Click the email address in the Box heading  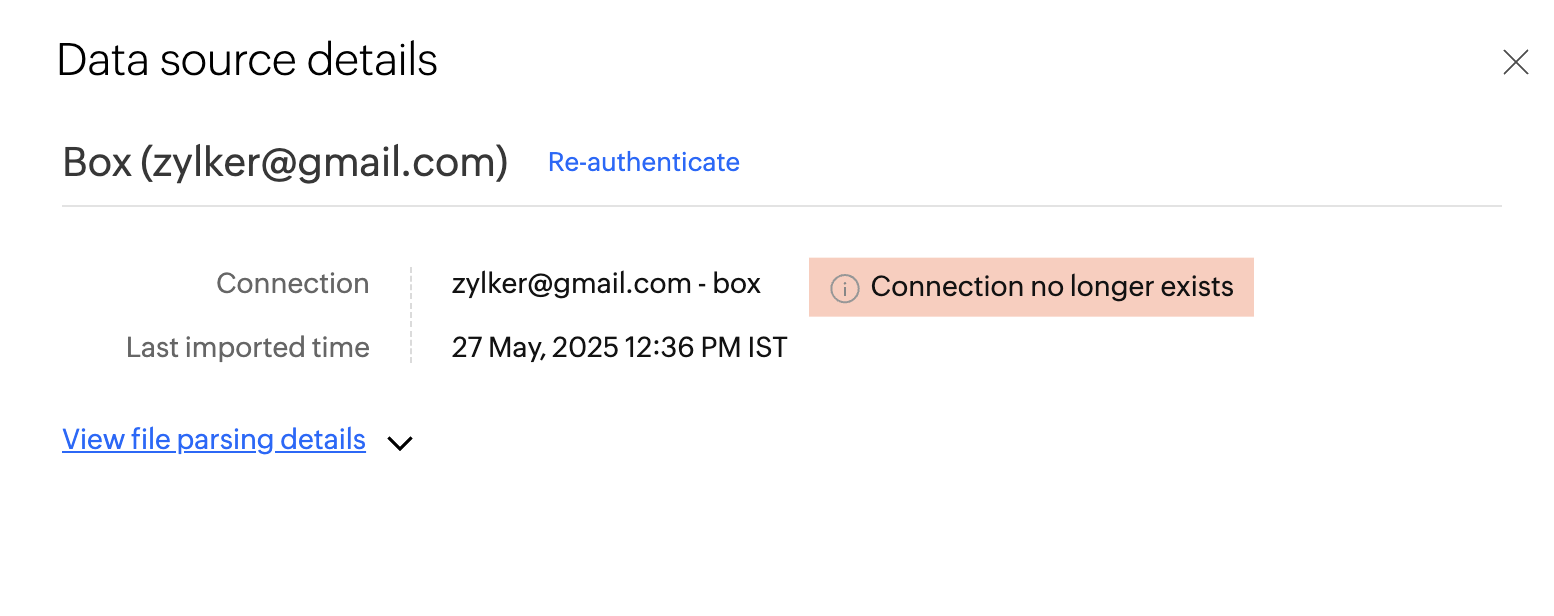click(324, 162)
